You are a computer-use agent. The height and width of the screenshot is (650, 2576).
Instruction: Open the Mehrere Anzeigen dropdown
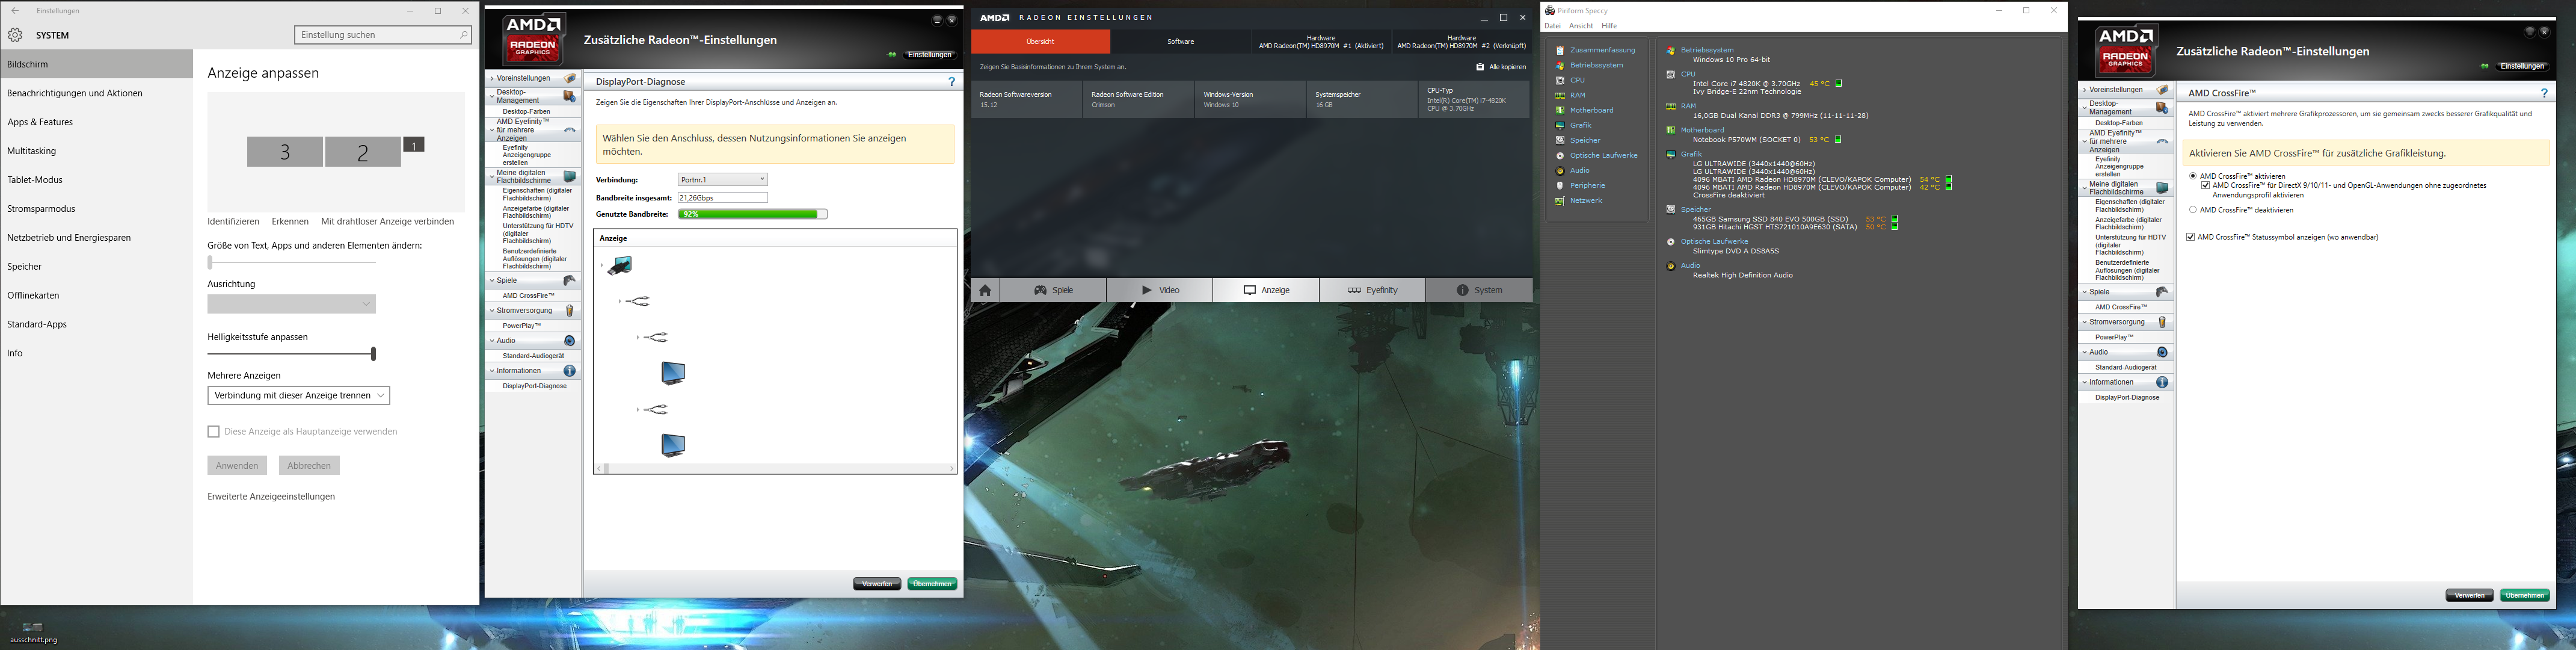pos(299,395)
